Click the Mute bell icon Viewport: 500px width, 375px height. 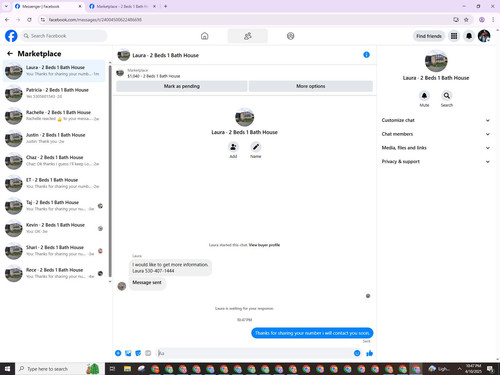(x=424, y=96)
